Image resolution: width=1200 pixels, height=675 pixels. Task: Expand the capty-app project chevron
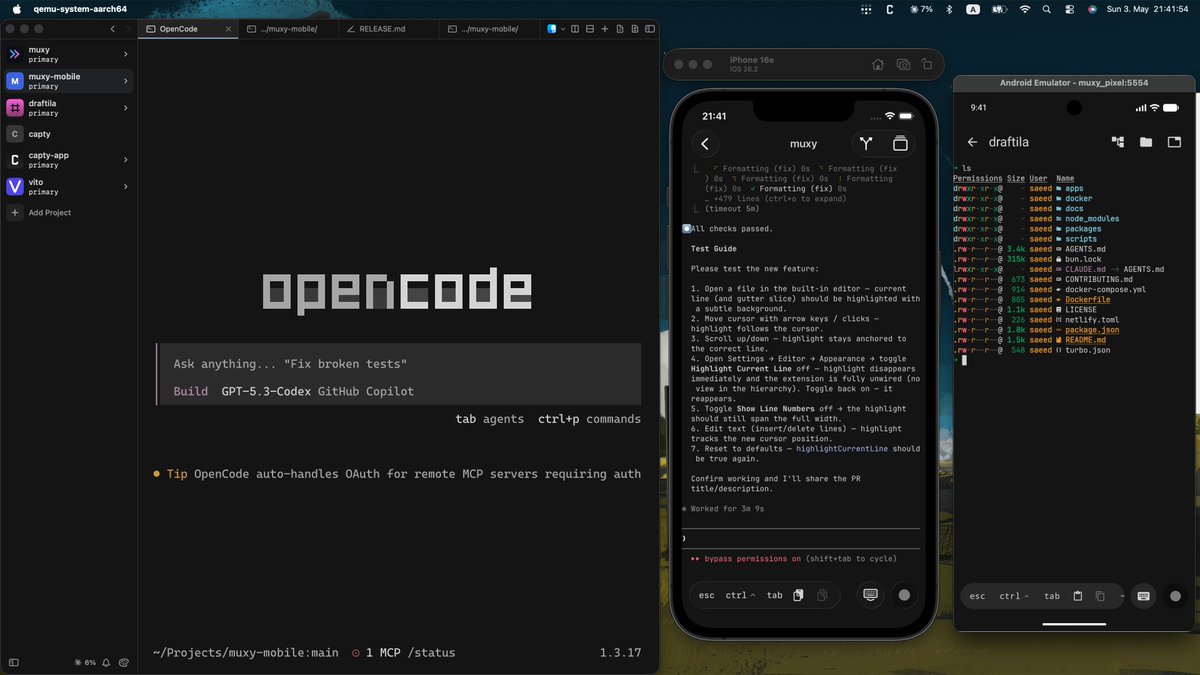pyautogui.click(x=125, y=160)
